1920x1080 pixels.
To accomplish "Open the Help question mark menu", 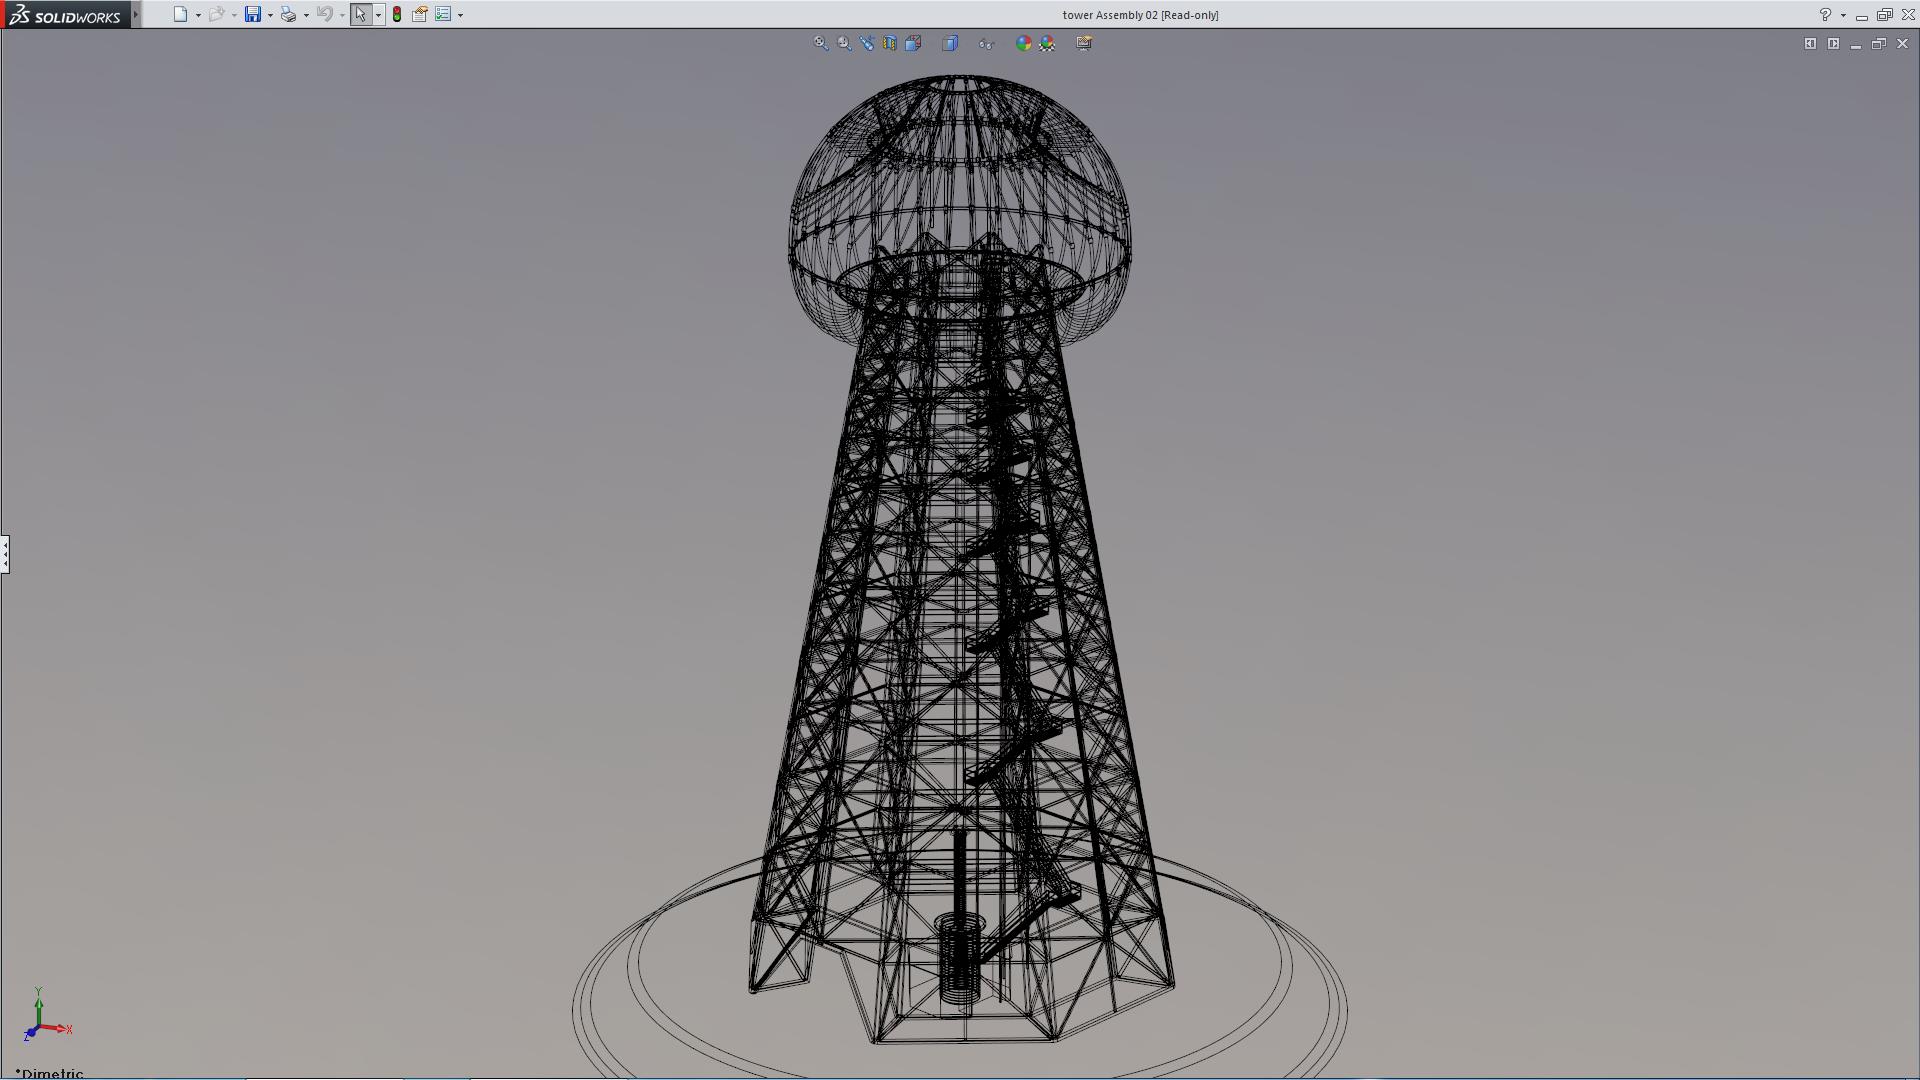I will pos(1825,15).
